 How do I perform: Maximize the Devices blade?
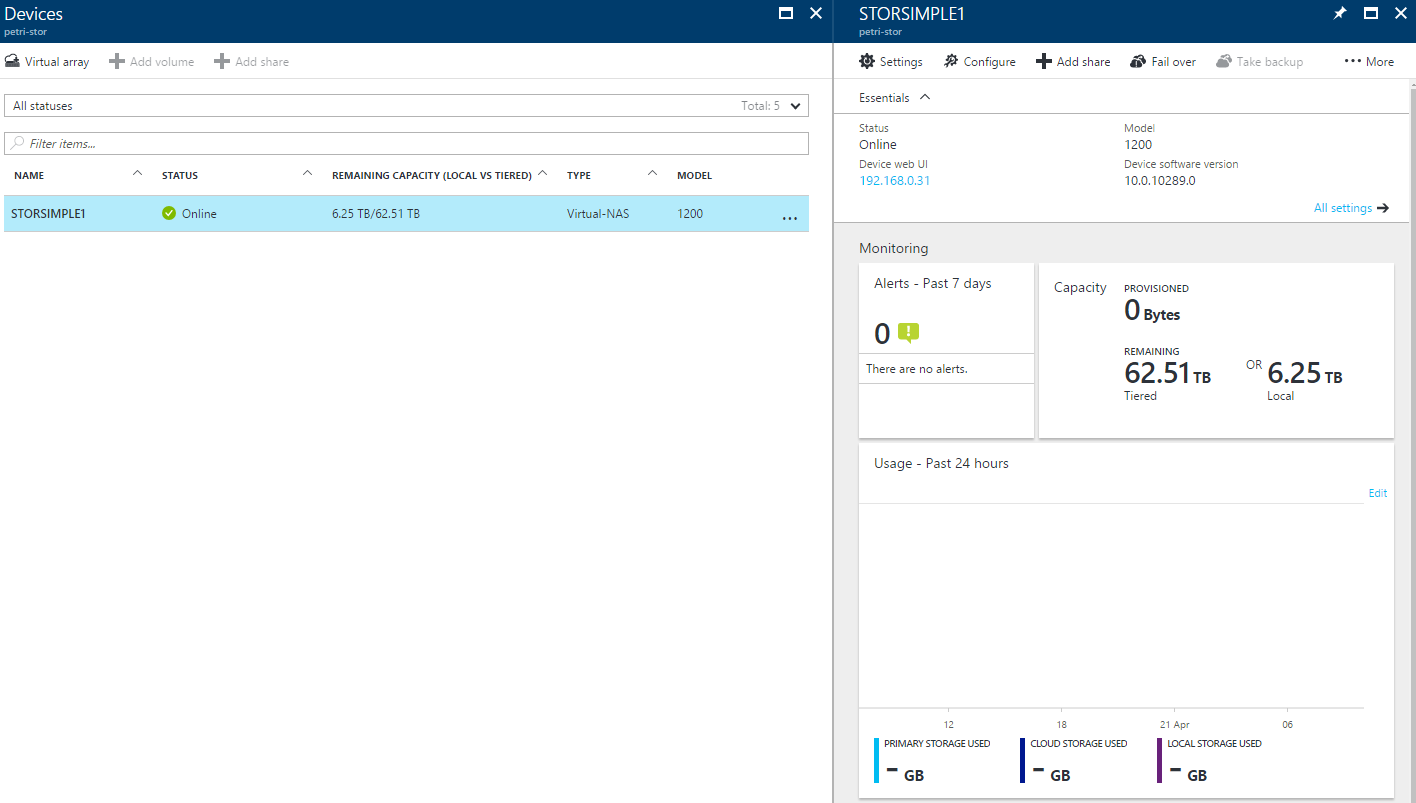[786, 13]
